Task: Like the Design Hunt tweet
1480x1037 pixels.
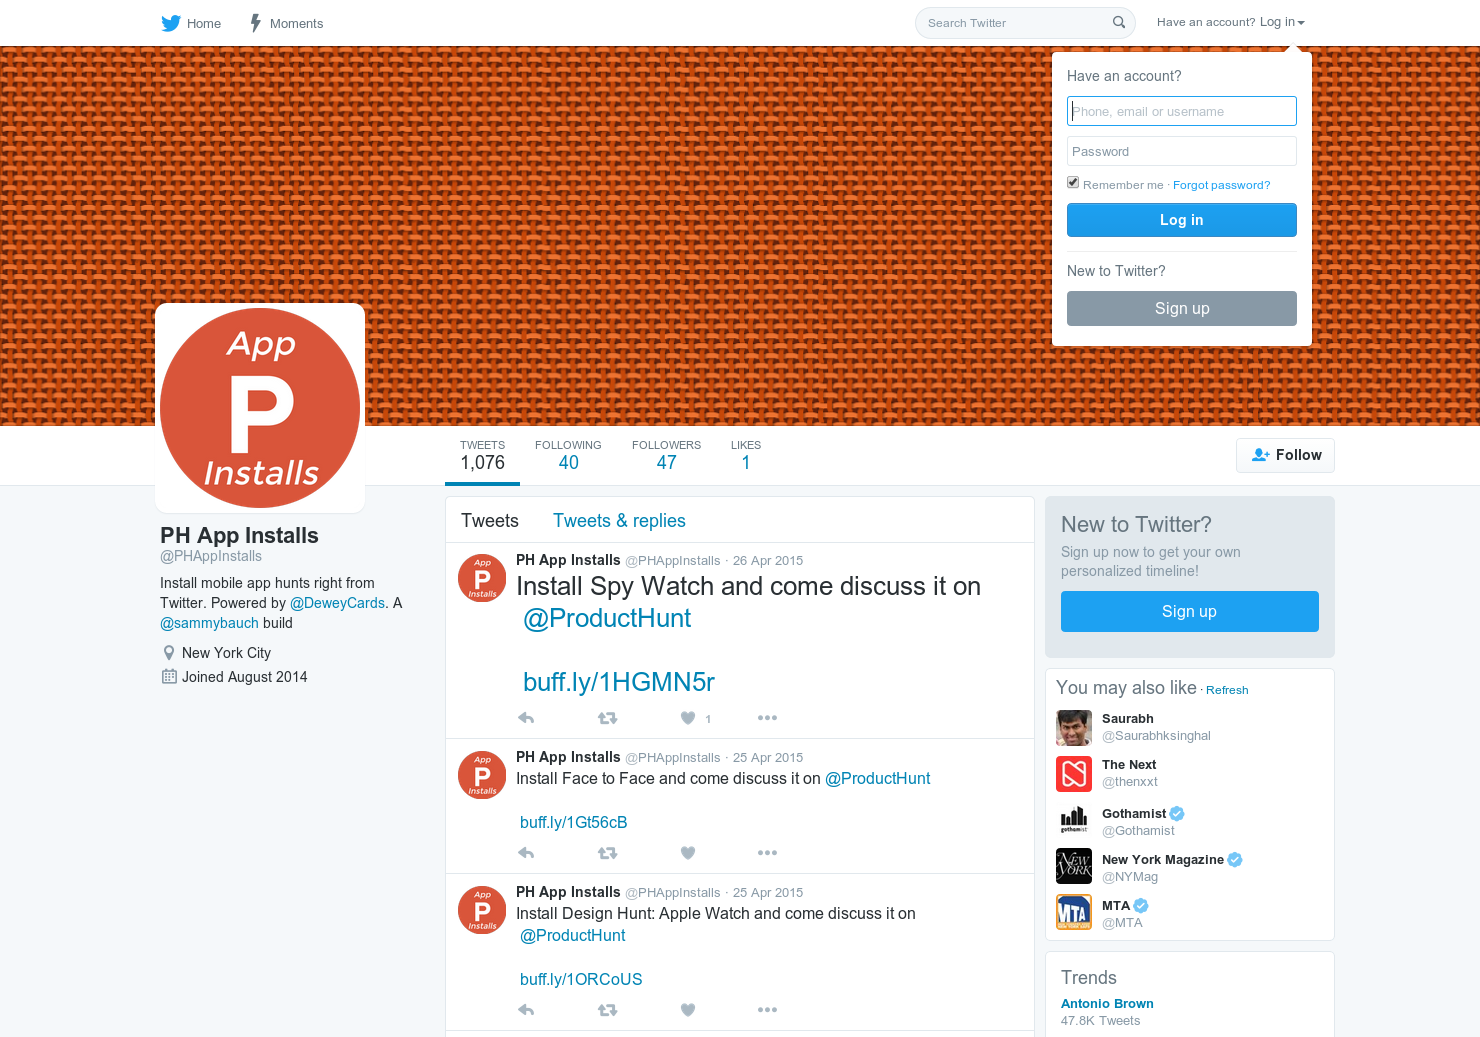Action: 688,1010
